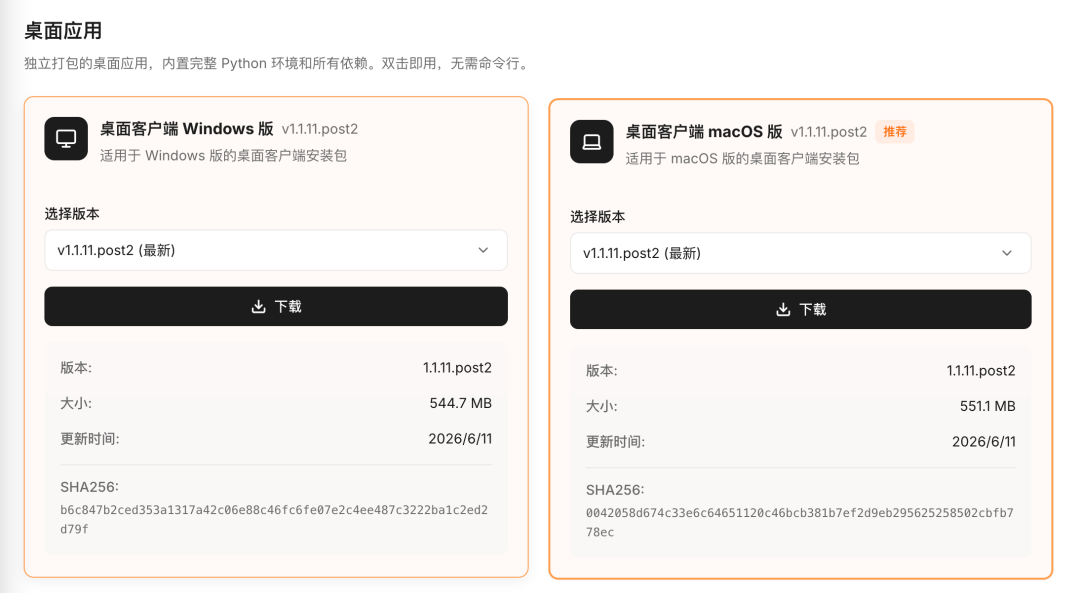1080x593 pixels.
Task: Download the Windows desktop client
Action: pos(276,306)
